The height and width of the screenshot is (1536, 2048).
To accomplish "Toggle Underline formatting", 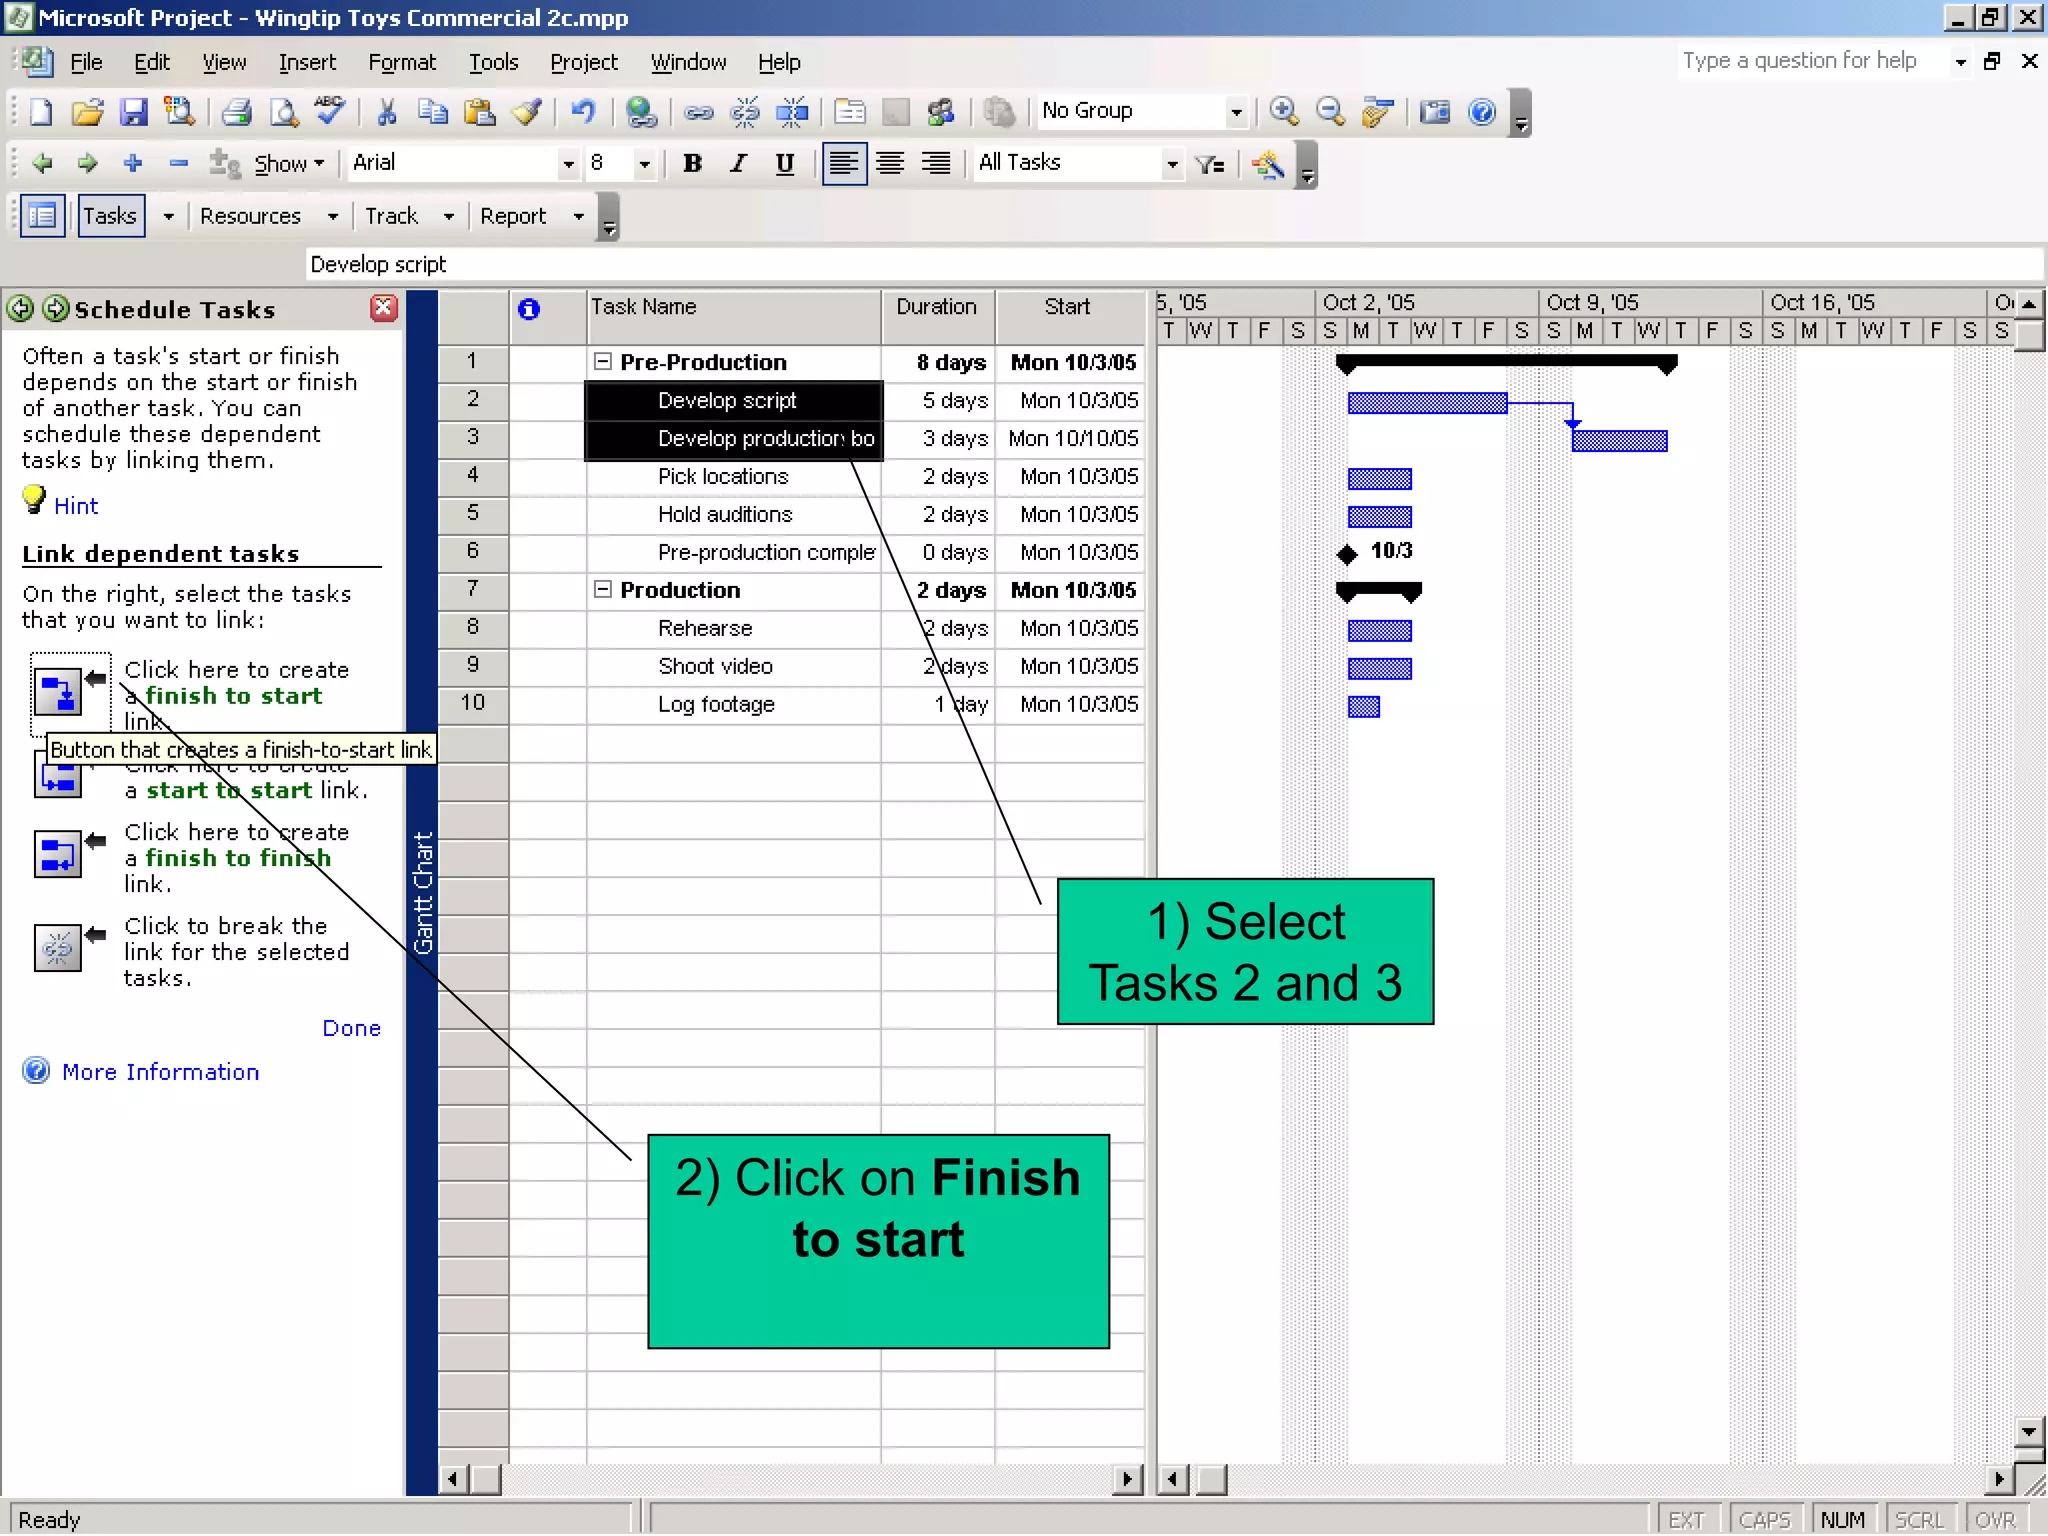I will (x=785, y=164).
